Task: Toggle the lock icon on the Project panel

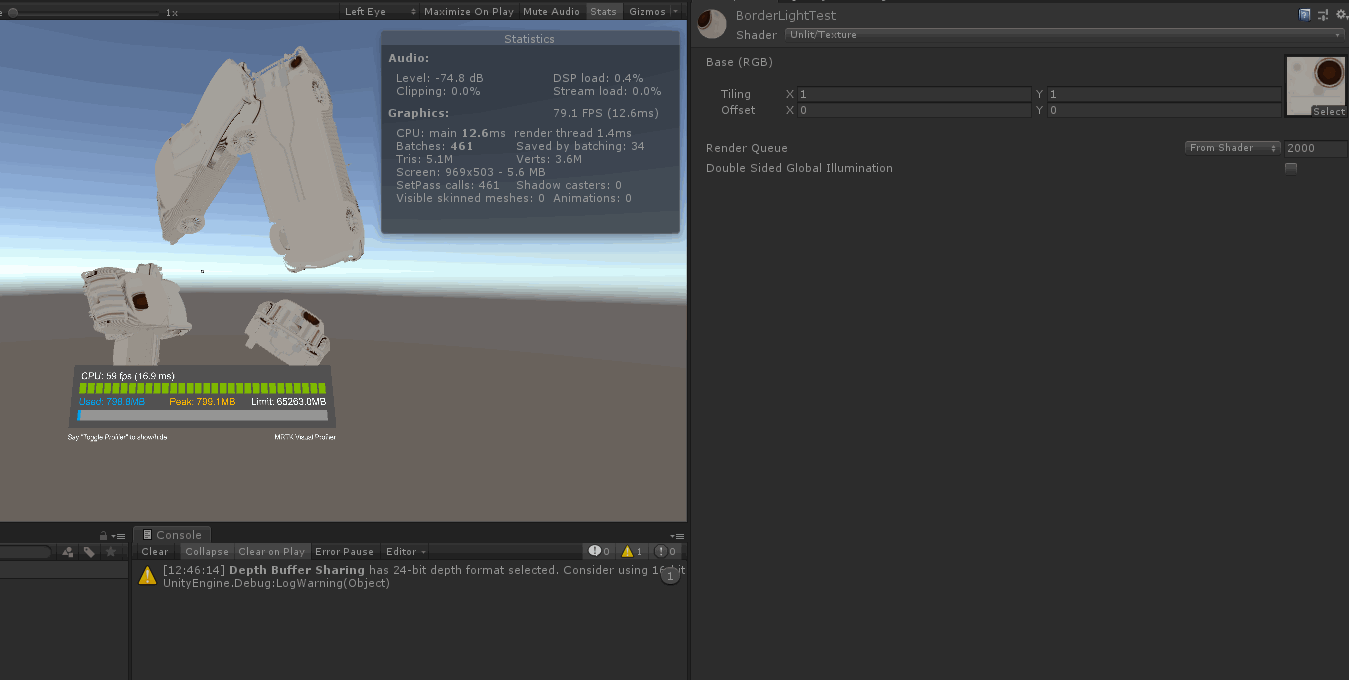Action: click(104, 536)
